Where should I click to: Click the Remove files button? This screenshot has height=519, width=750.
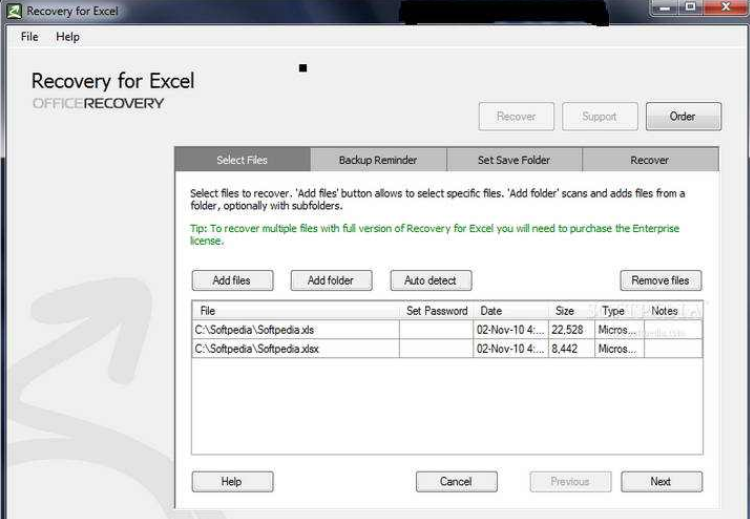click(x=661, y=281)
